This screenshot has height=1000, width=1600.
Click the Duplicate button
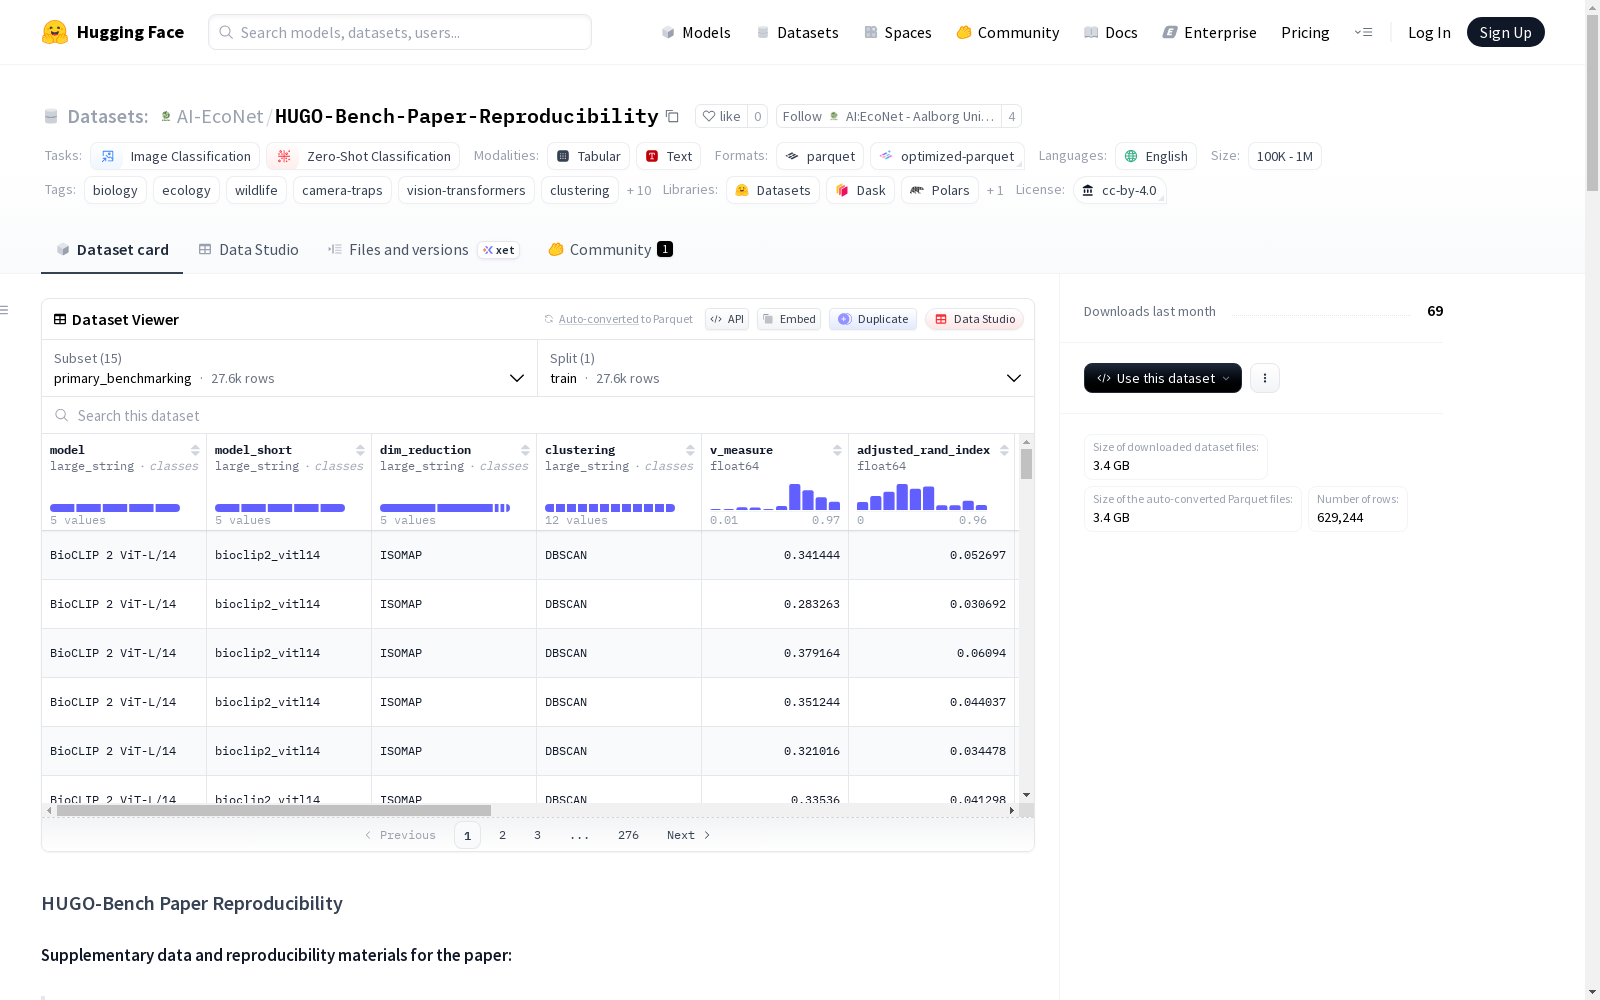point(873,319)
